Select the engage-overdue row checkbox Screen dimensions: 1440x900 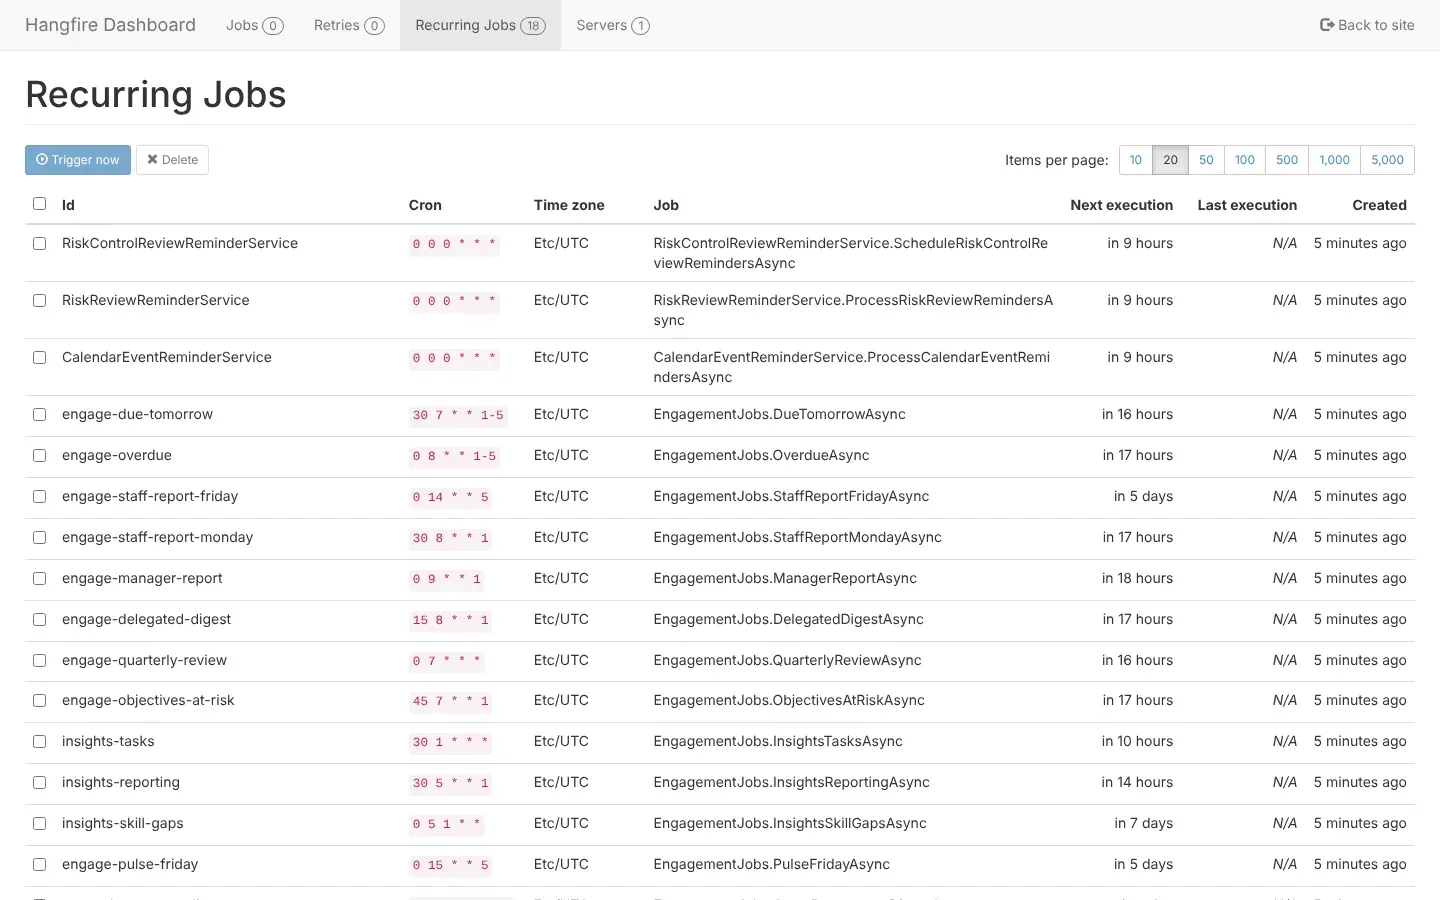pyautogui.click(x=40, y=455)
